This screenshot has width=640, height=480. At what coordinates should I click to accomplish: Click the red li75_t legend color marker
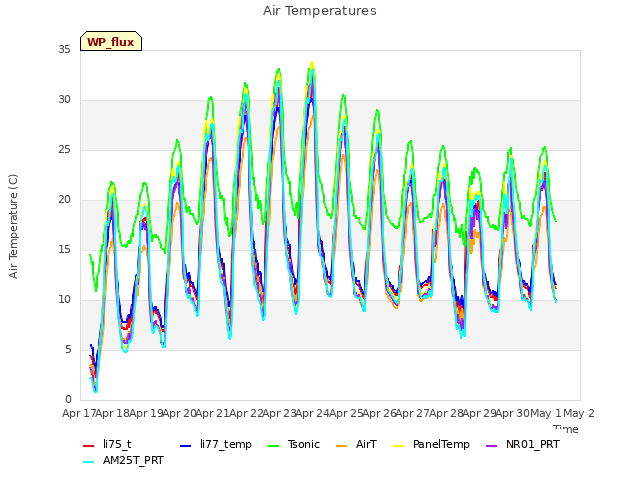click(x=89, y=446)
